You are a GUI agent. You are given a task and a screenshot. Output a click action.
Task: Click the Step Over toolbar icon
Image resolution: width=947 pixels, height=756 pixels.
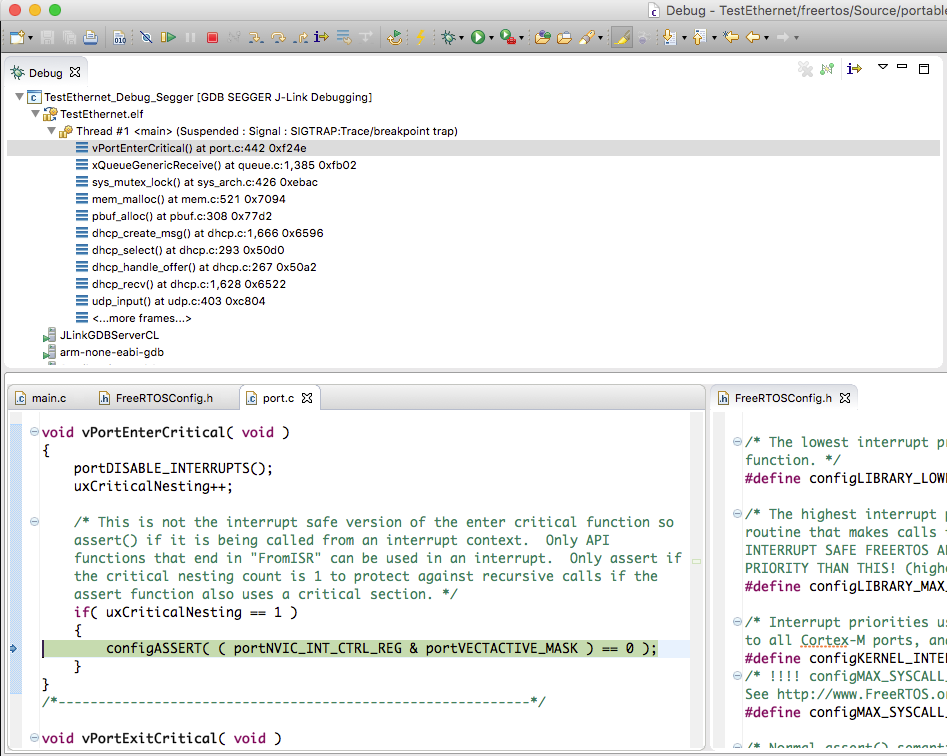point(278,37)
